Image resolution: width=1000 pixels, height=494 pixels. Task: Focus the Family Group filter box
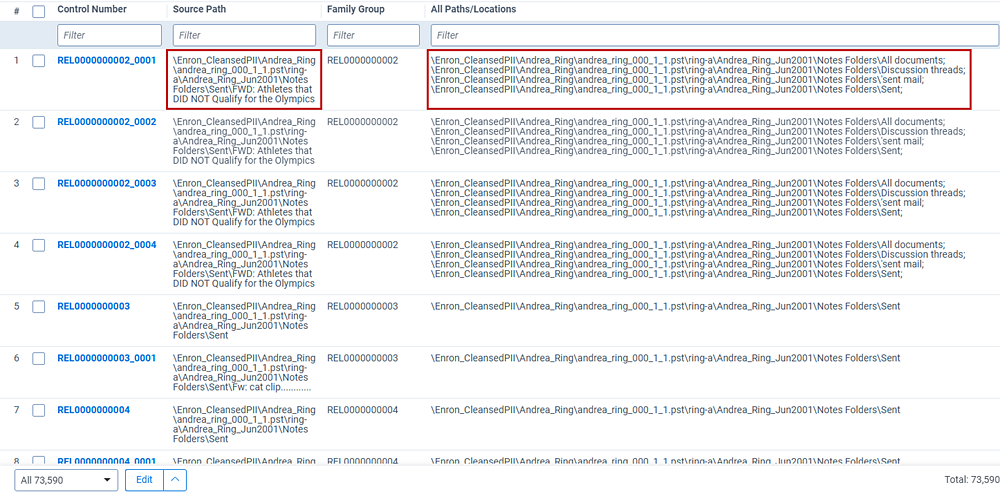click(373, 35)
